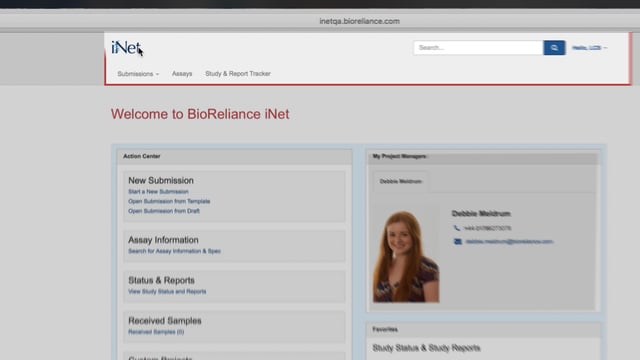
Task: Click View Study Status and Reports link
Action: [x=167, y=291]
